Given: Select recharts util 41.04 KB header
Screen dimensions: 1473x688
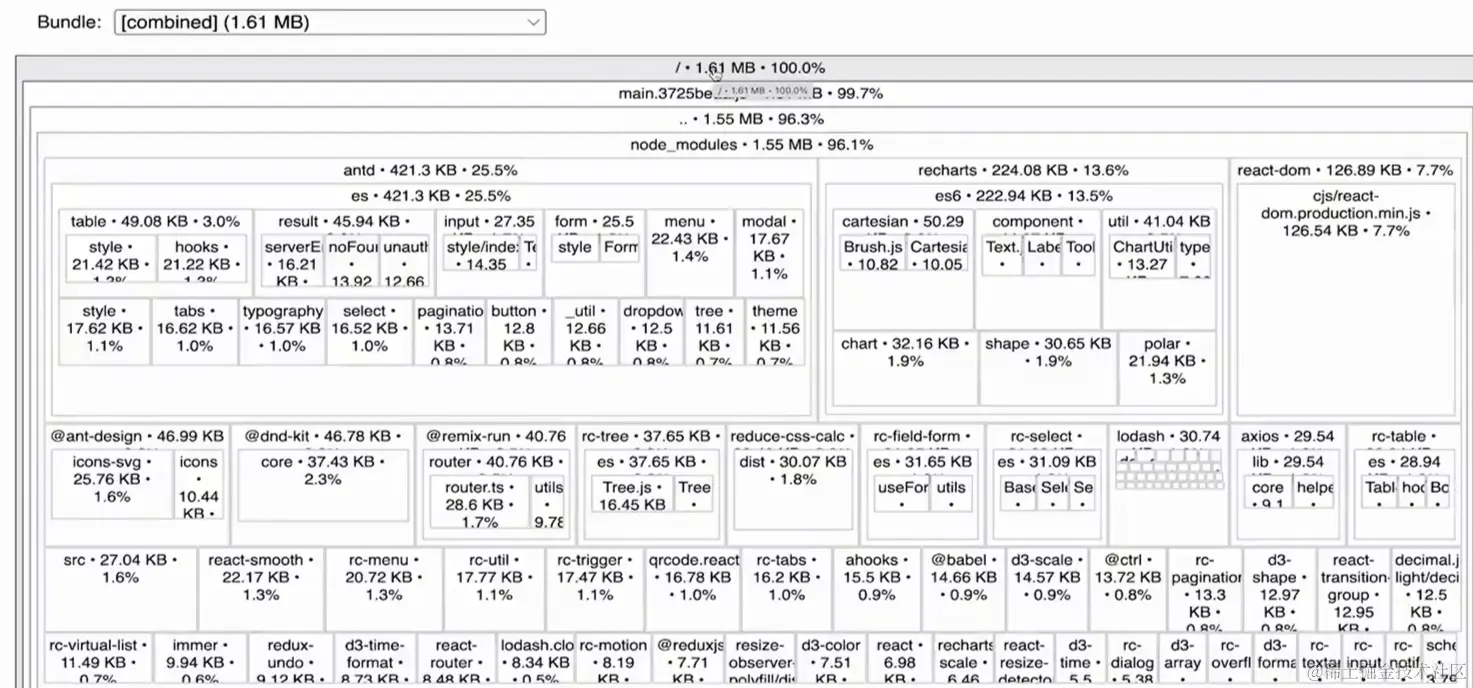Looking at the screenshot, I should click(x=1160, y=222).
